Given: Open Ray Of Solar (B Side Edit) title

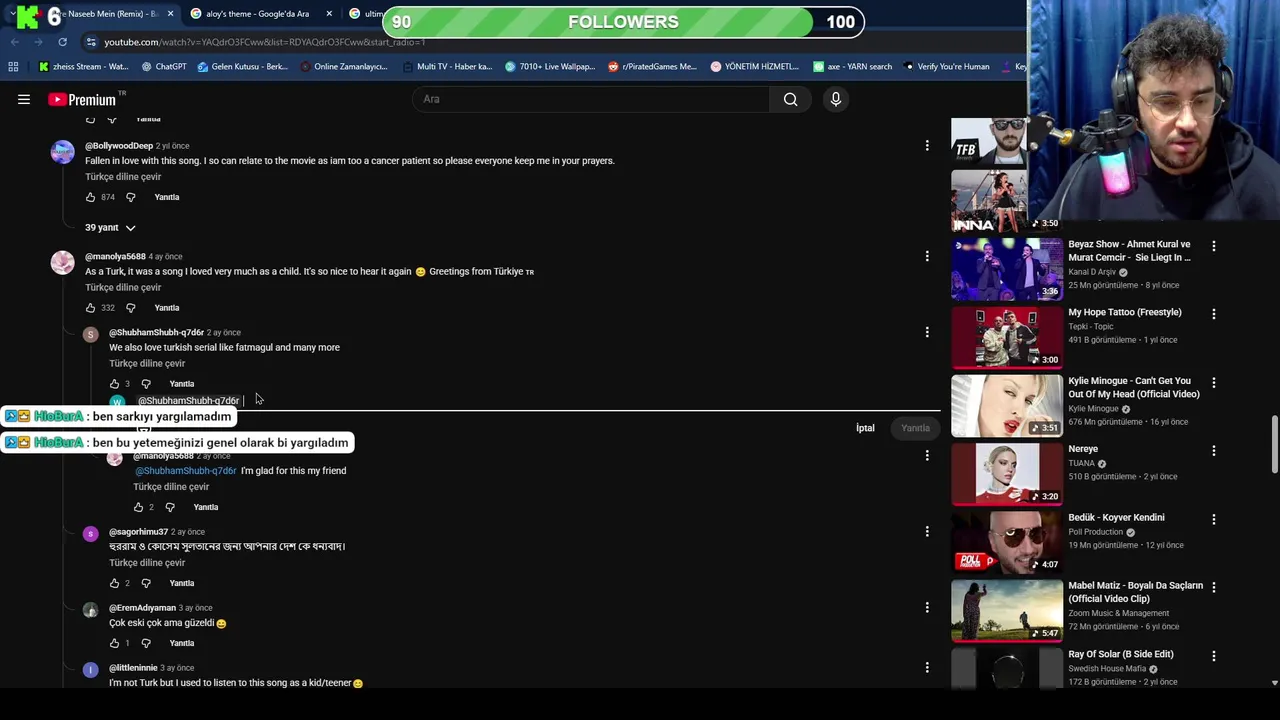Looking at the screenshot, I should coord(1120,654).
